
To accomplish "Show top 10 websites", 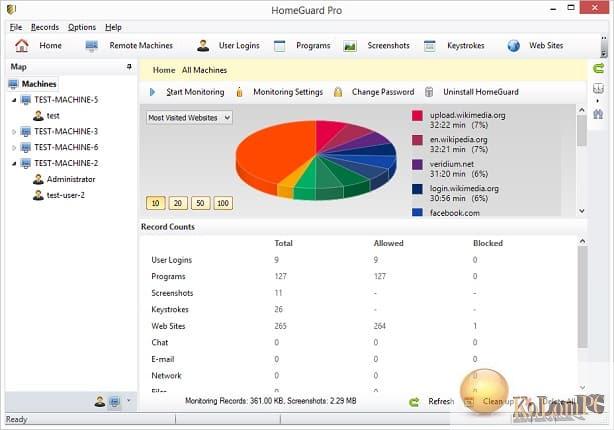I will click(155, 203).
